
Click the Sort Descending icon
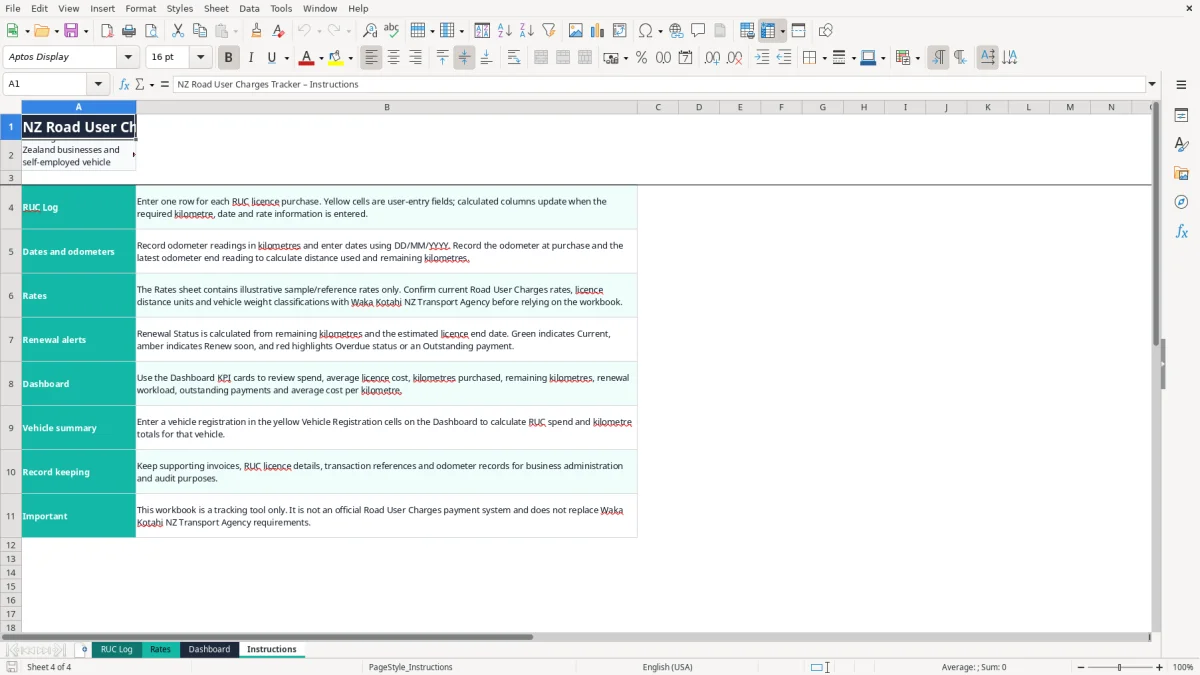point(527,31)
